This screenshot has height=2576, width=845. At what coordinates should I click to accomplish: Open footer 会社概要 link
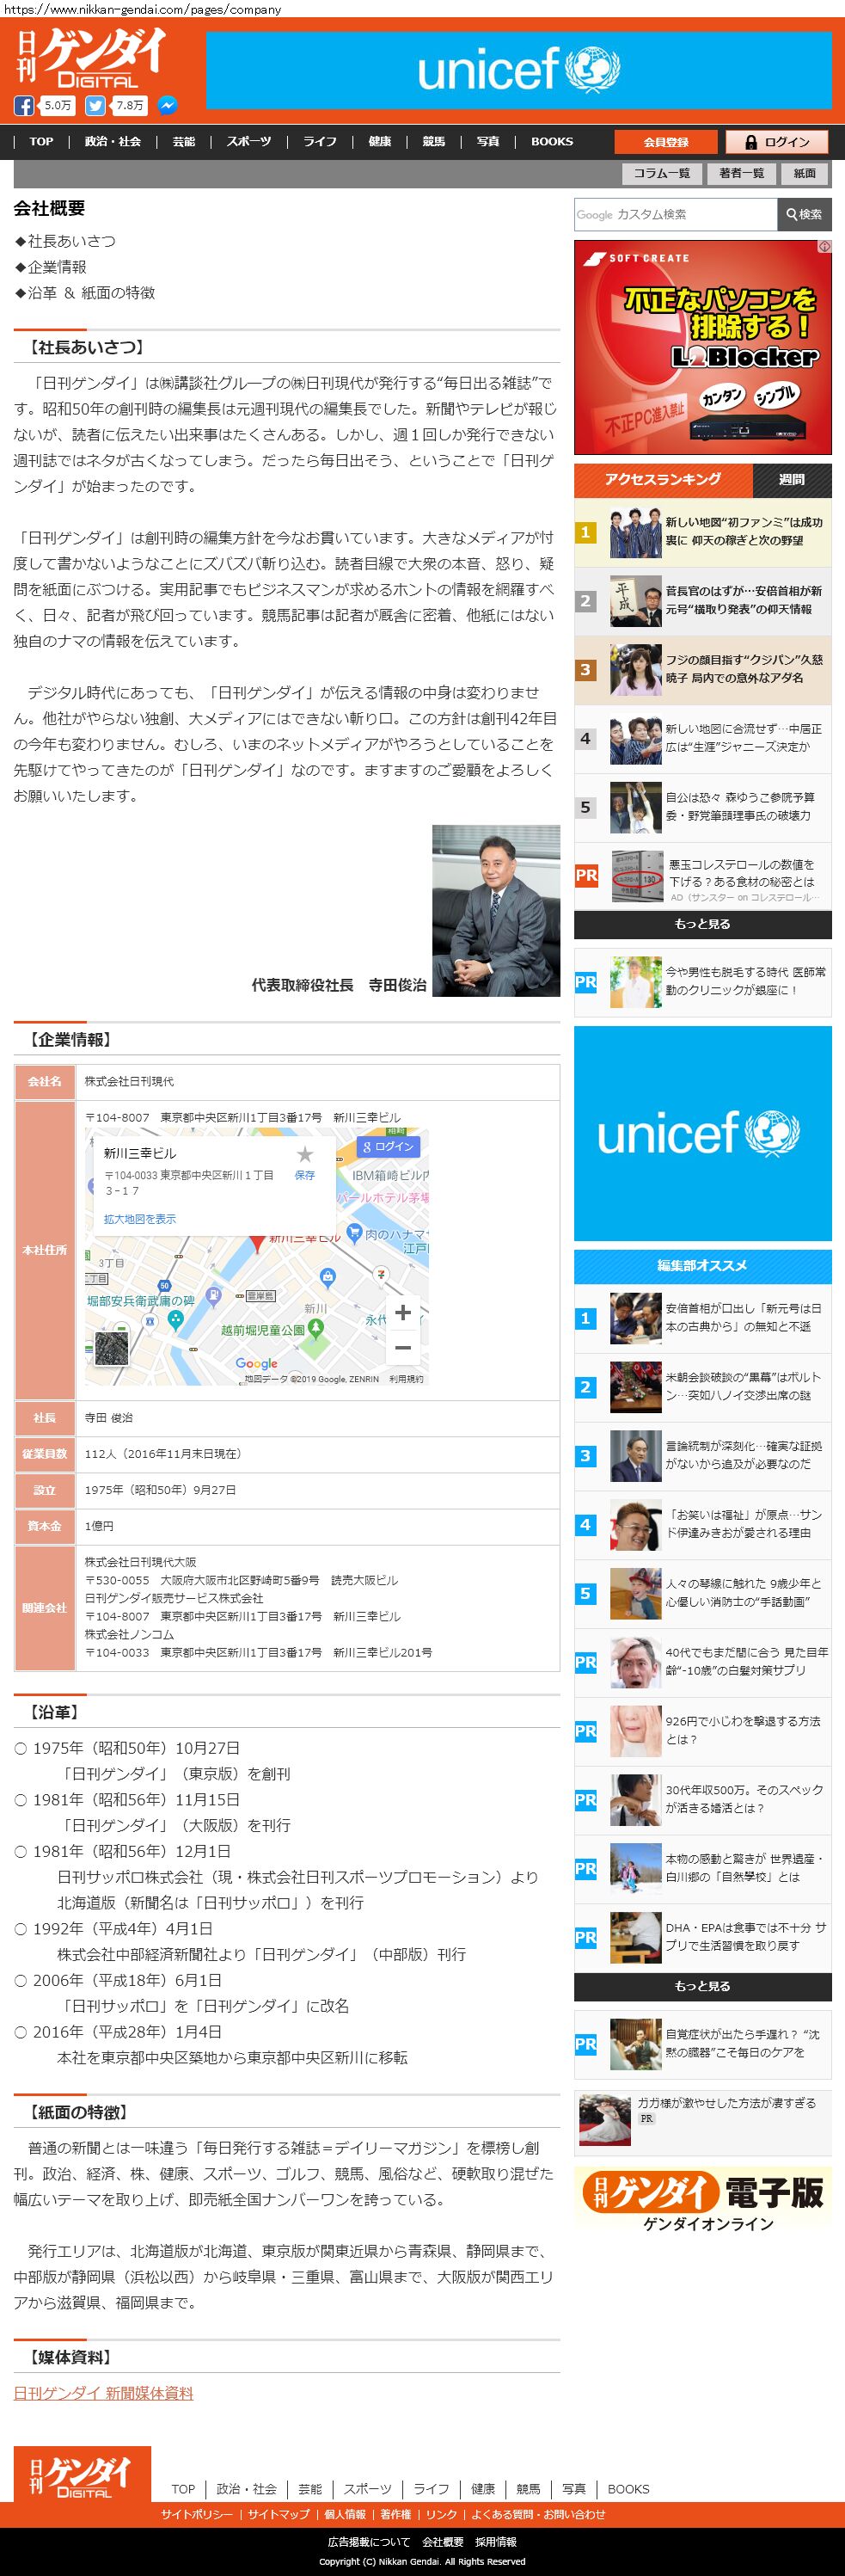click(x=443, y=2542)
